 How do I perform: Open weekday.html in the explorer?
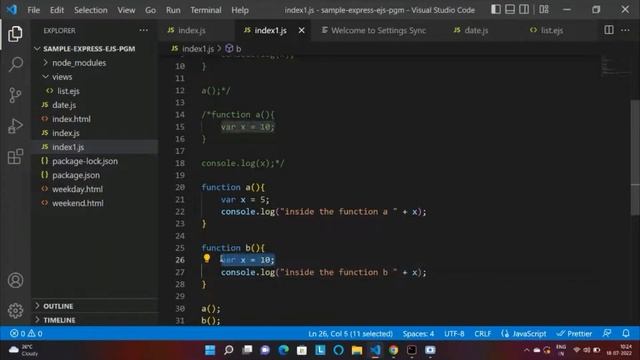click(x=94, y=189)
